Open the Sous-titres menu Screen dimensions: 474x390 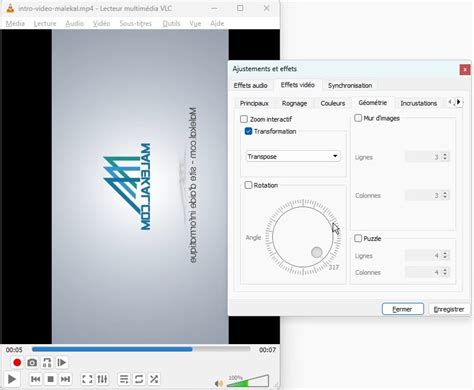(136, 23)
